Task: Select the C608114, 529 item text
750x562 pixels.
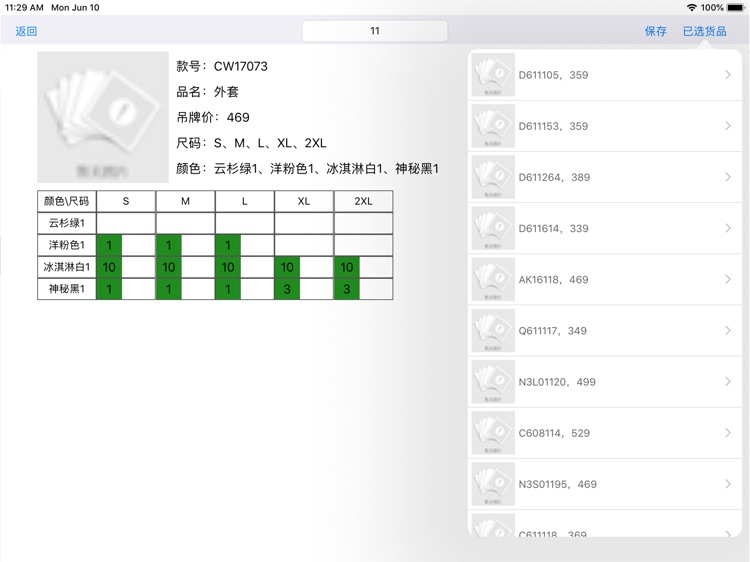Action: coord(554,433)
